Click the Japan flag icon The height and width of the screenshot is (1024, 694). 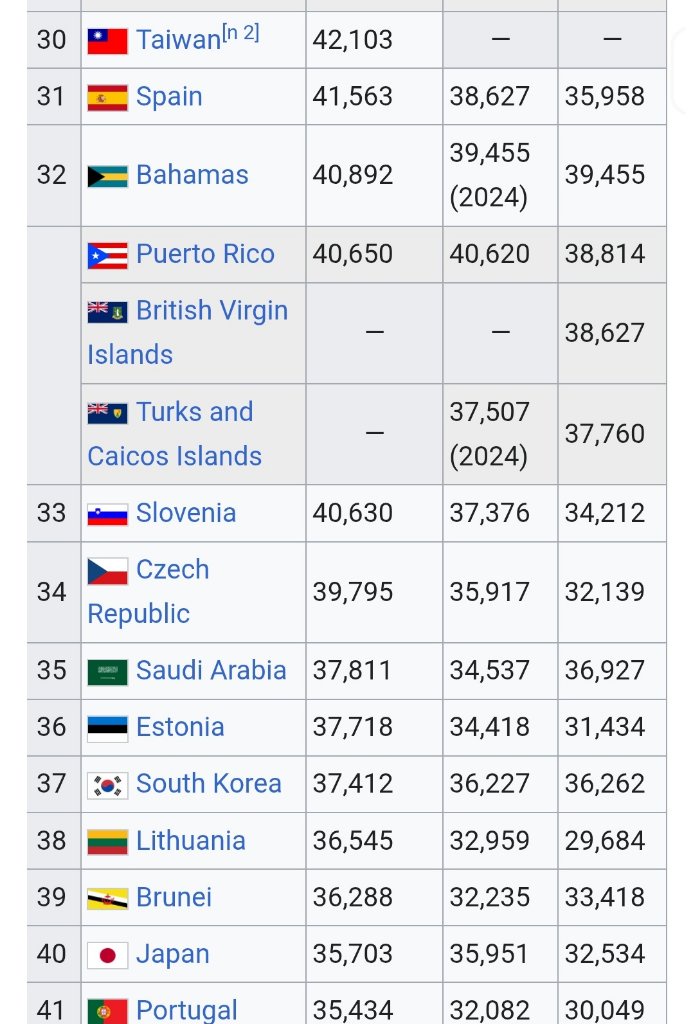pyautogui.click(x=108, y=955)
